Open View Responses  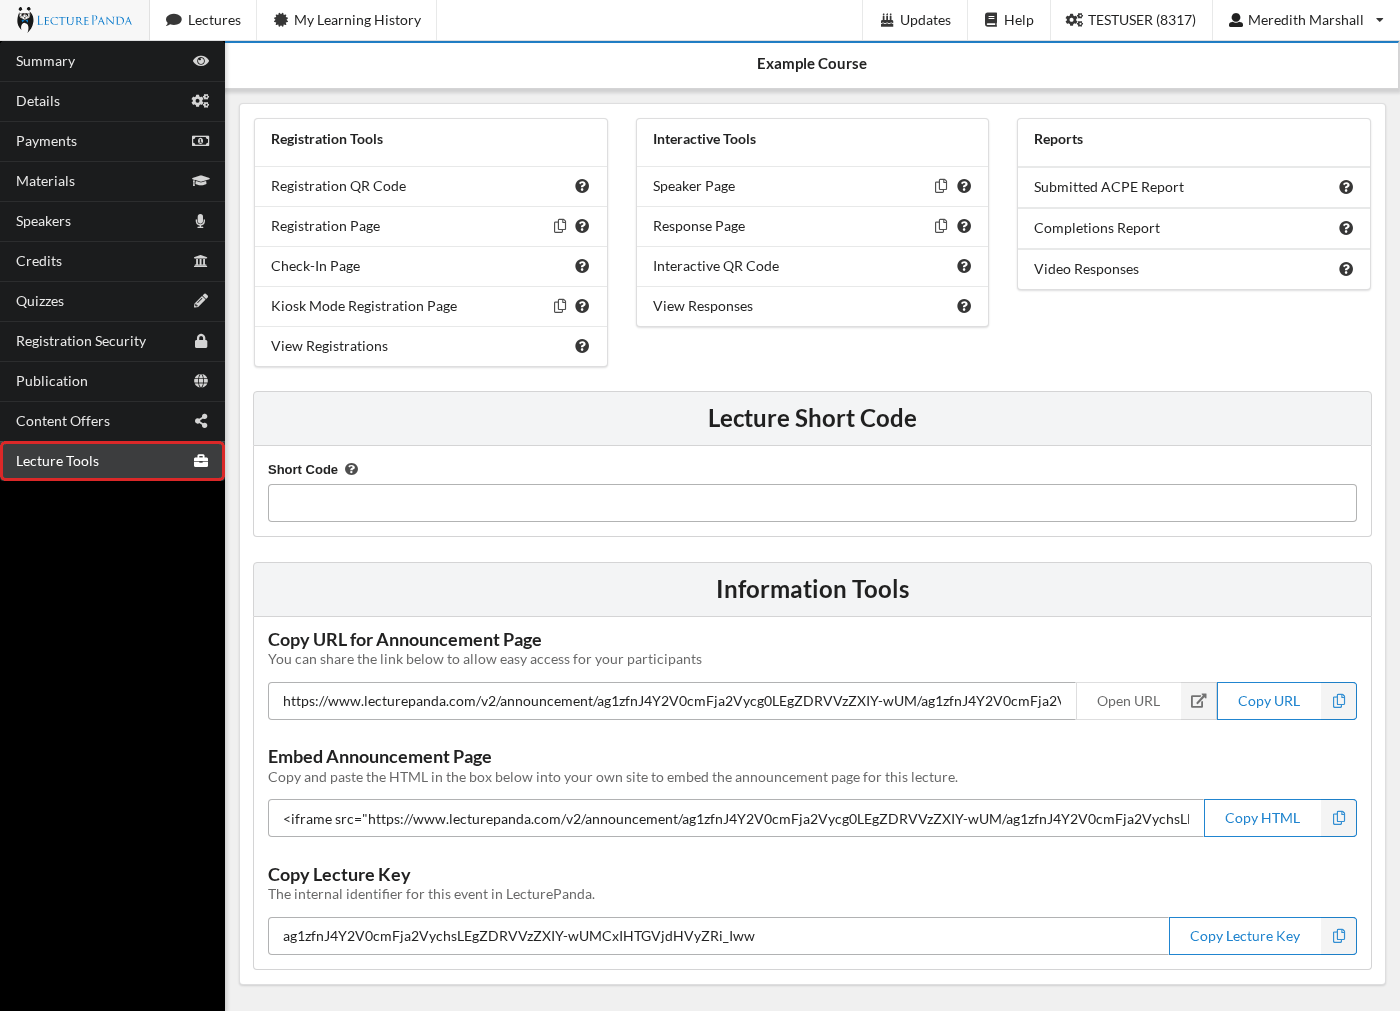click(x=703, y=306)
